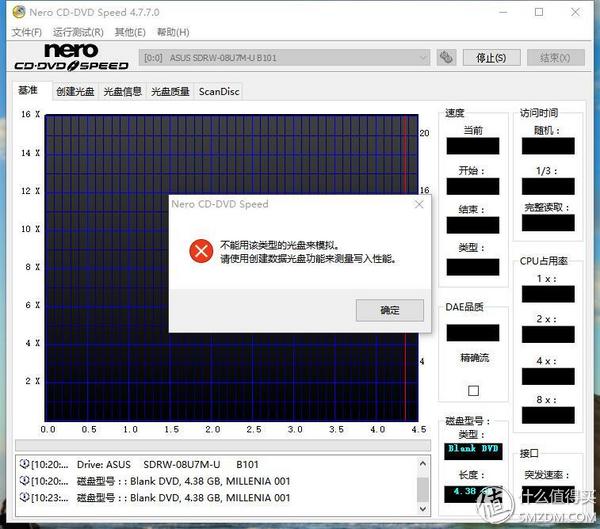Click the 开始 speed value field
The image size is (600, 529).
(x=473, y=186)
